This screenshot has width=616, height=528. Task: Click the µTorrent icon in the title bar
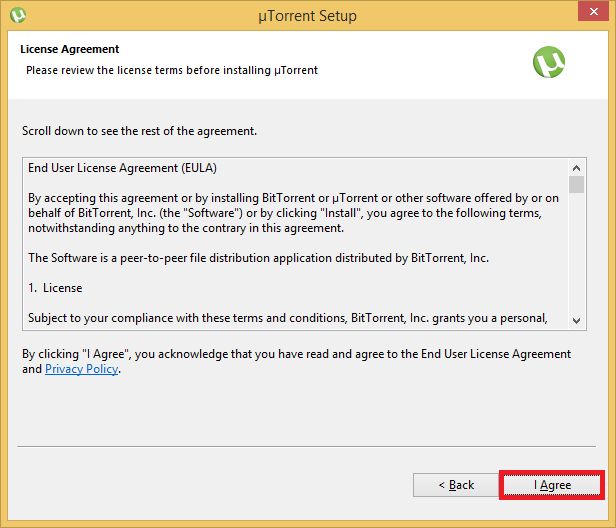click(17, 15)
